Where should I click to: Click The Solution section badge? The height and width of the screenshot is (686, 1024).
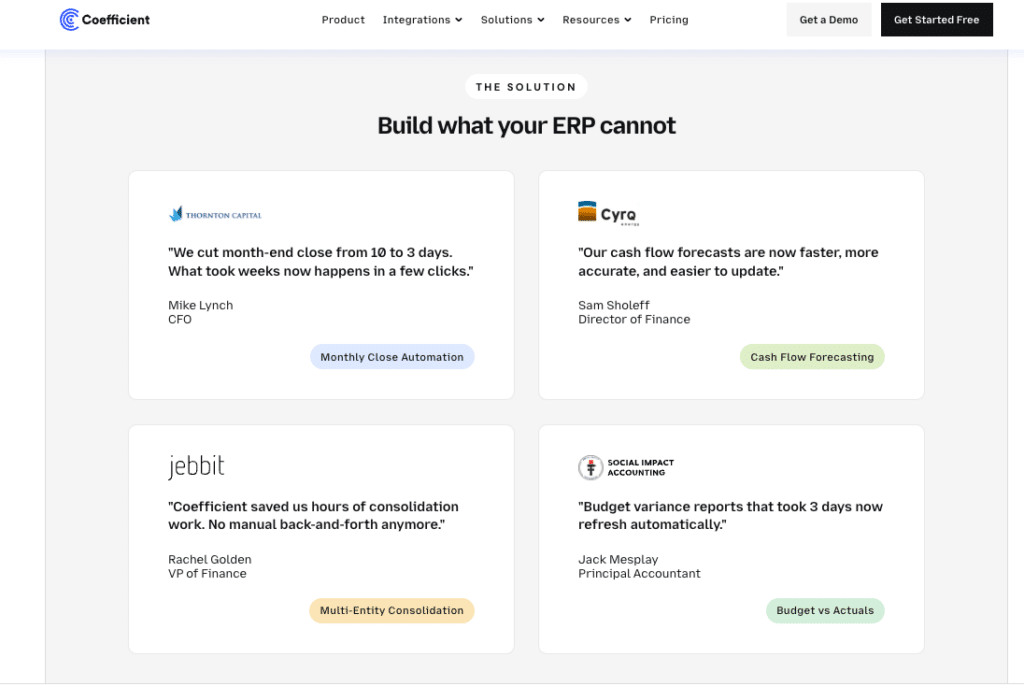(x=526, y=87)
